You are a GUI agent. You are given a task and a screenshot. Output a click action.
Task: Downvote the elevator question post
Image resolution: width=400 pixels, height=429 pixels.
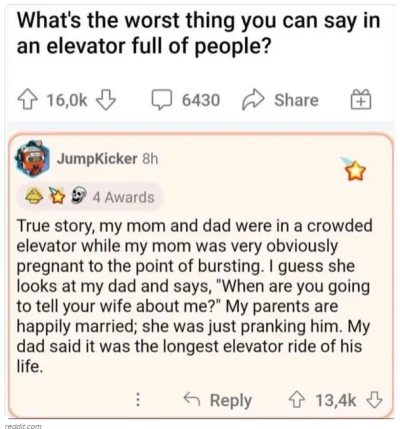coord(106,100)
